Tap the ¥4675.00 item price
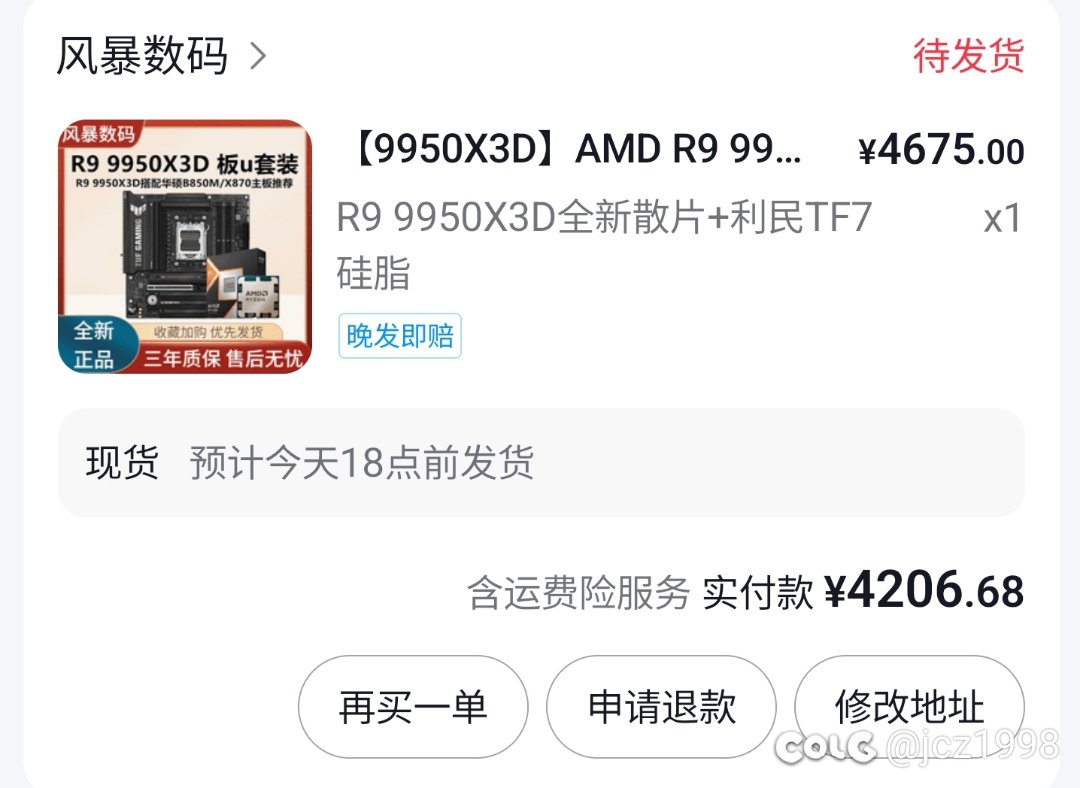Image resolution: width=1080 pixels, height=788 pixels. point(942,149)
